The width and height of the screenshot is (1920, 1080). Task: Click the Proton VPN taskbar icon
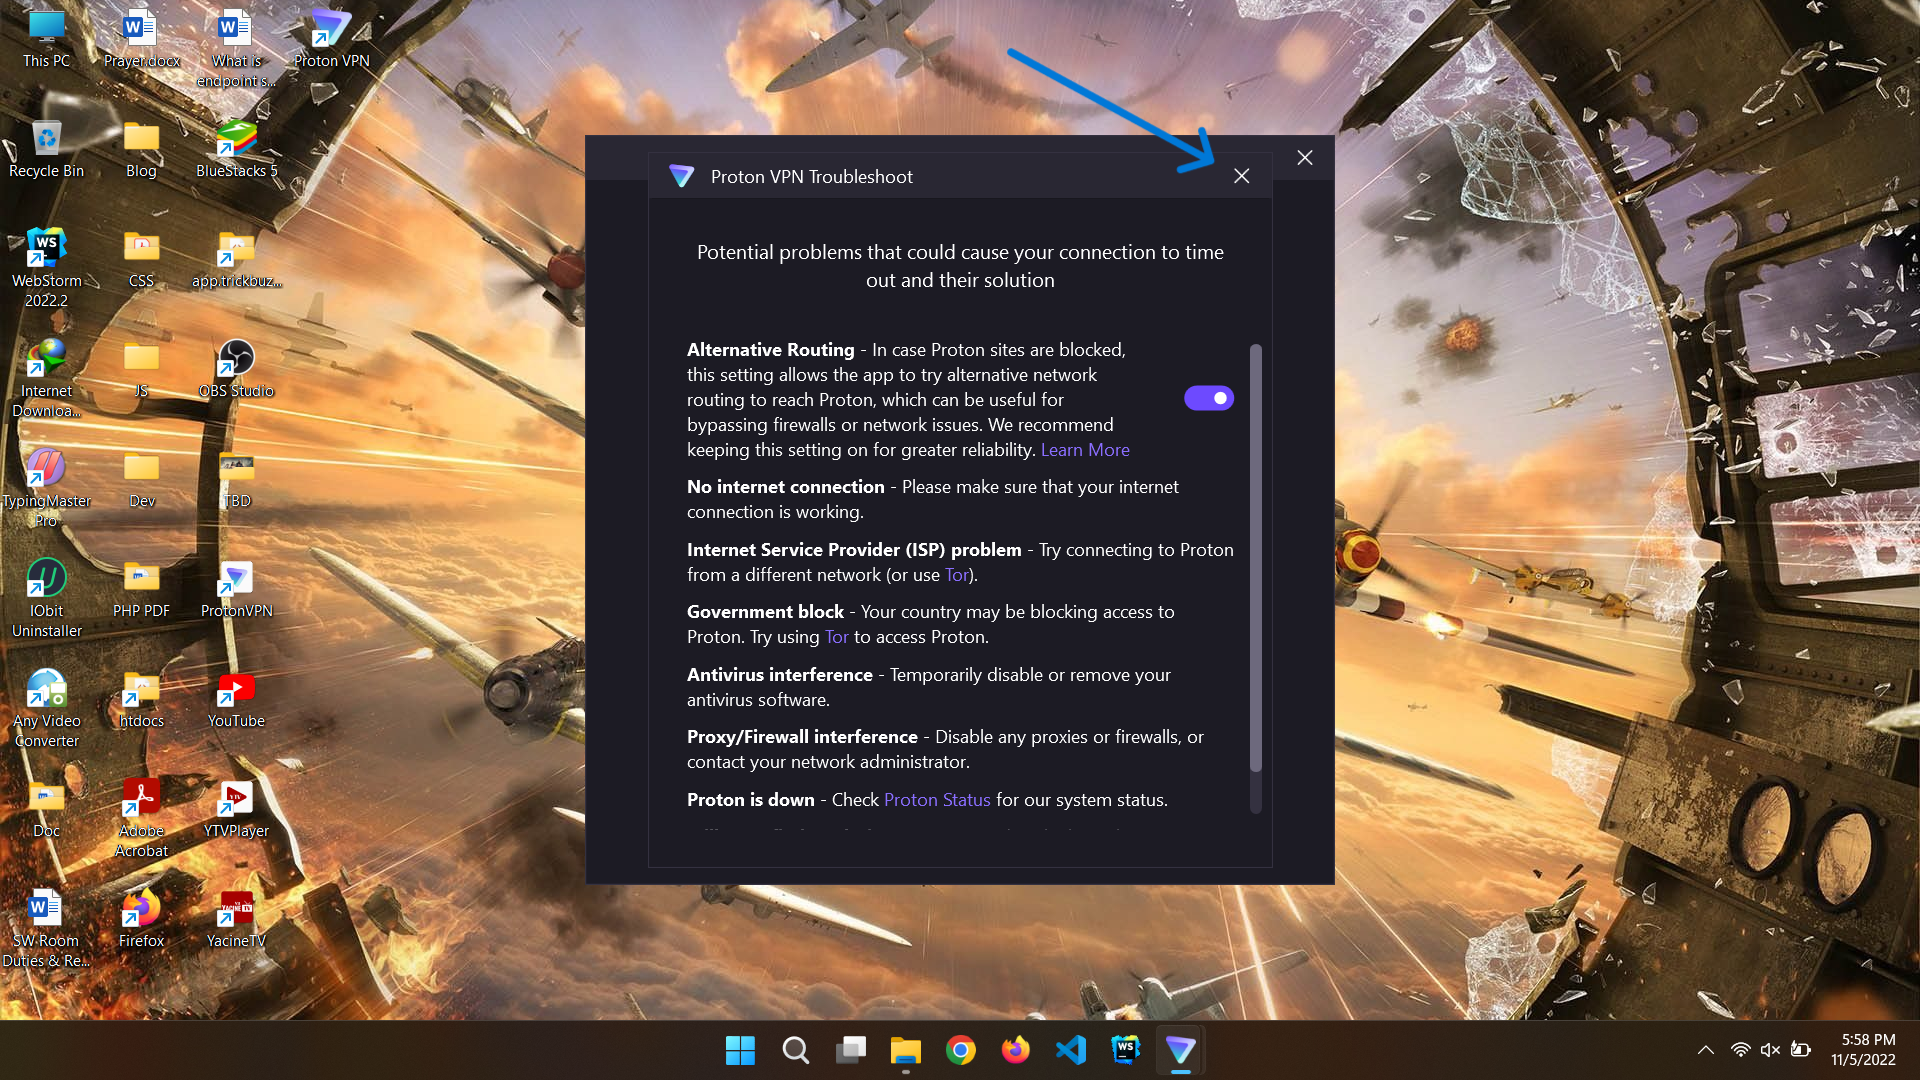point(1180,1050)
